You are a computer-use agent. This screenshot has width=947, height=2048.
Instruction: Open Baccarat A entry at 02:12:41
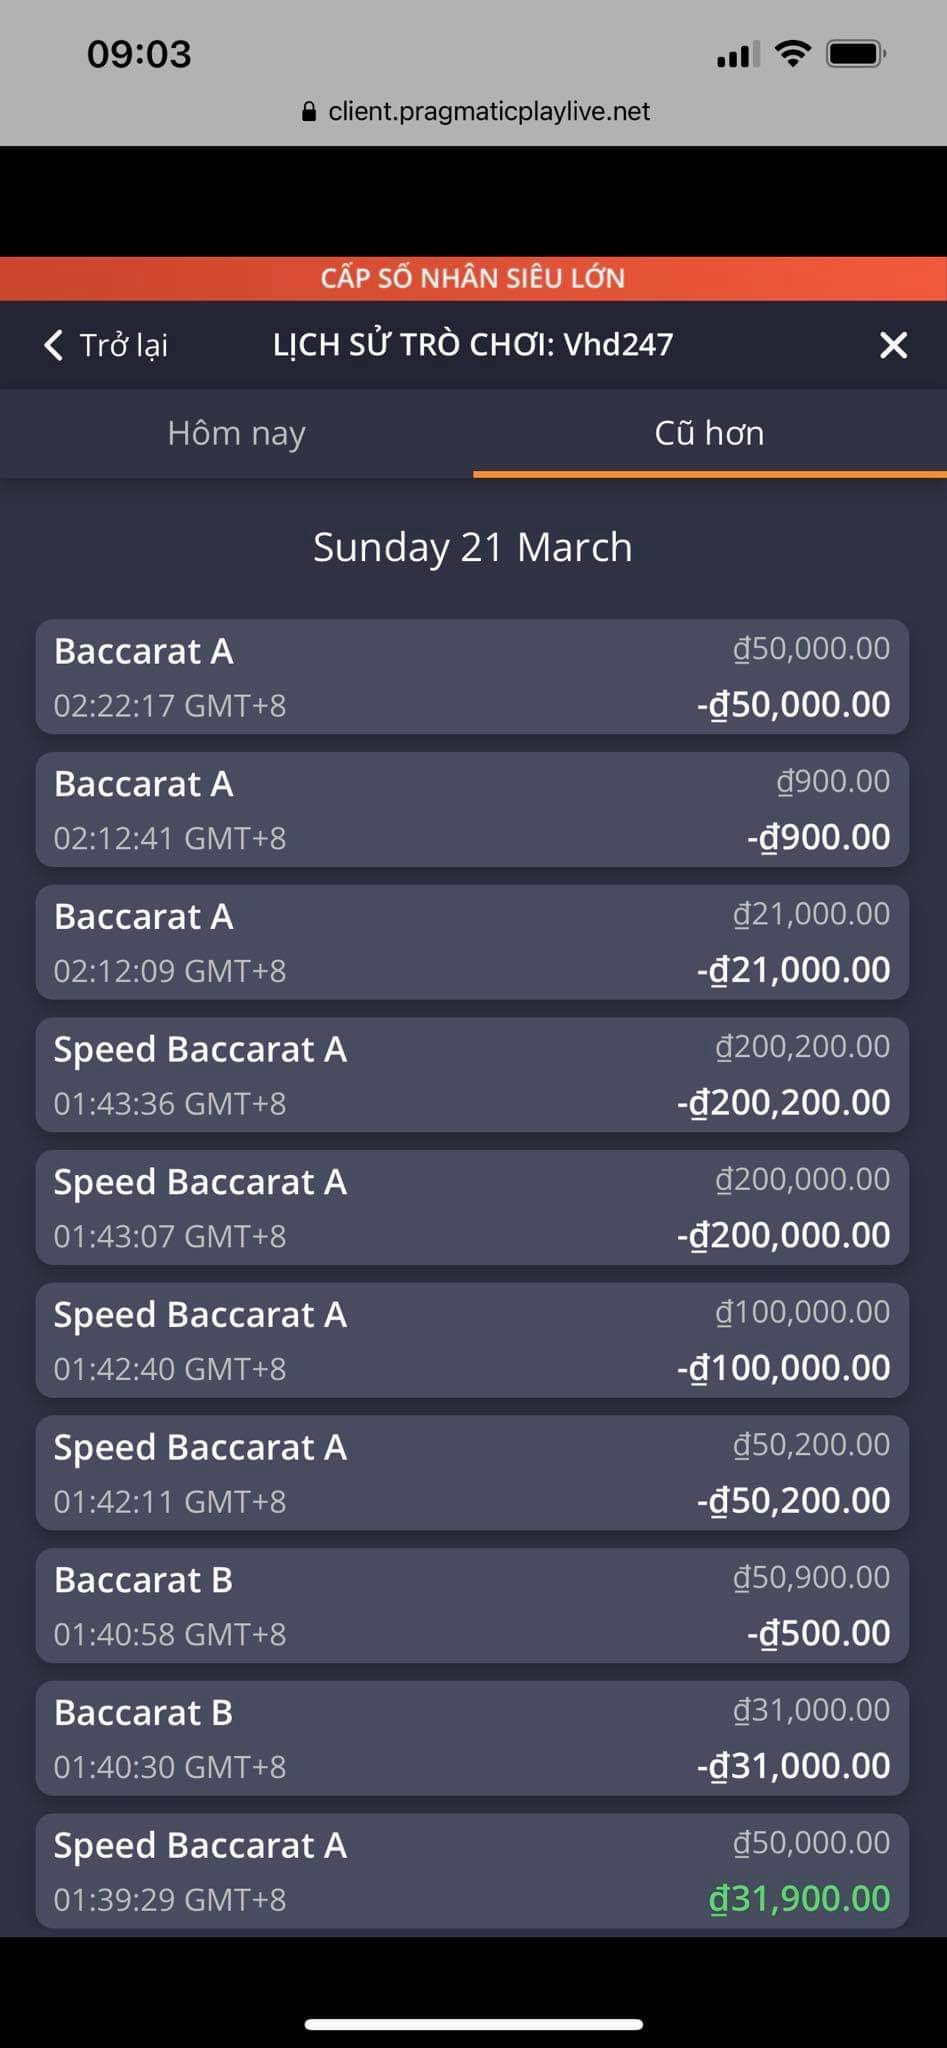click(x=472, y=810)
